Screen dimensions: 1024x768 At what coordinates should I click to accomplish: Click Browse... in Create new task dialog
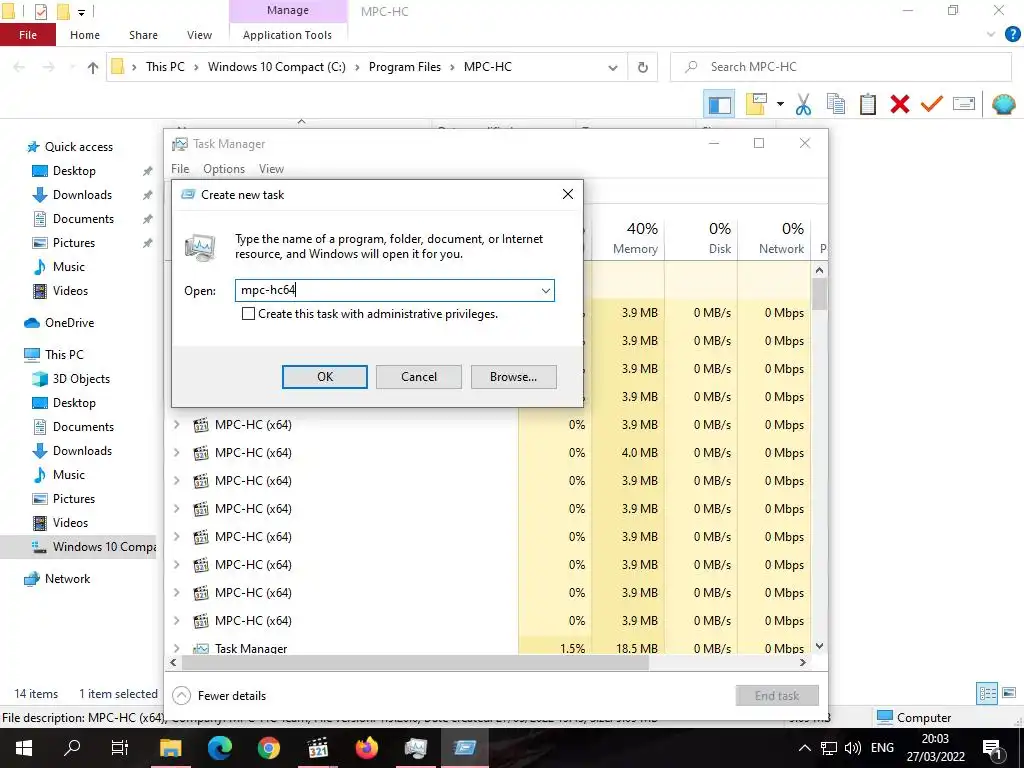coord(513,377)
